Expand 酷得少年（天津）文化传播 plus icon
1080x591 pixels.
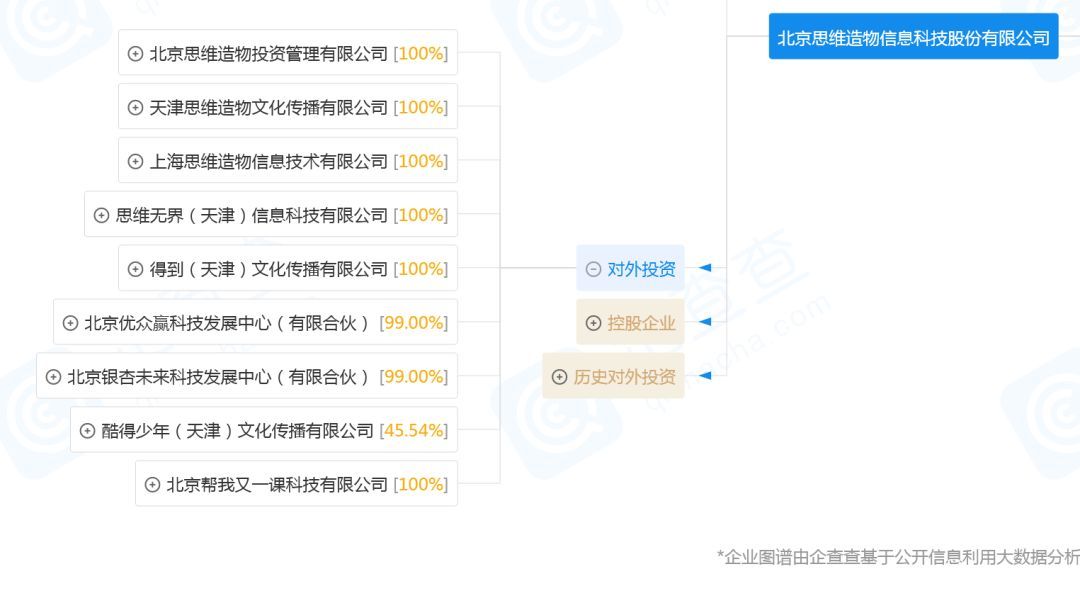[87, 431]
